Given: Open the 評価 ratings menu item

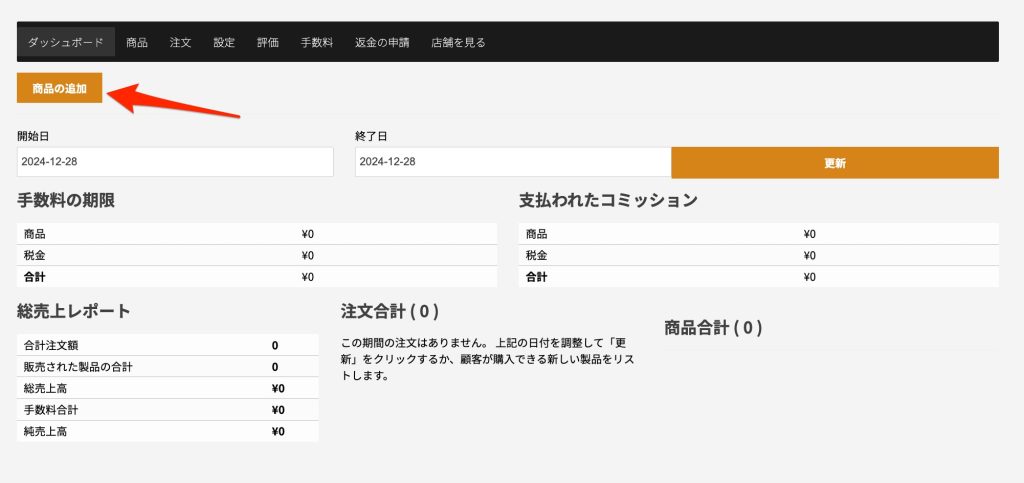Looking at the screenshot, I should [267, 42].
